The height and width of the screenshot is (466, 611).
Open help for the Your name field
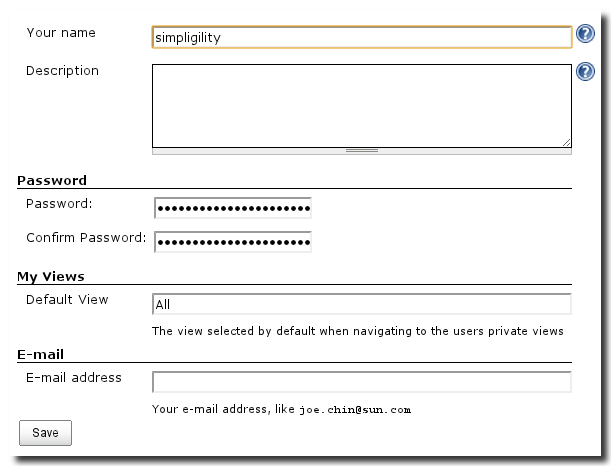tap(587, 34)
